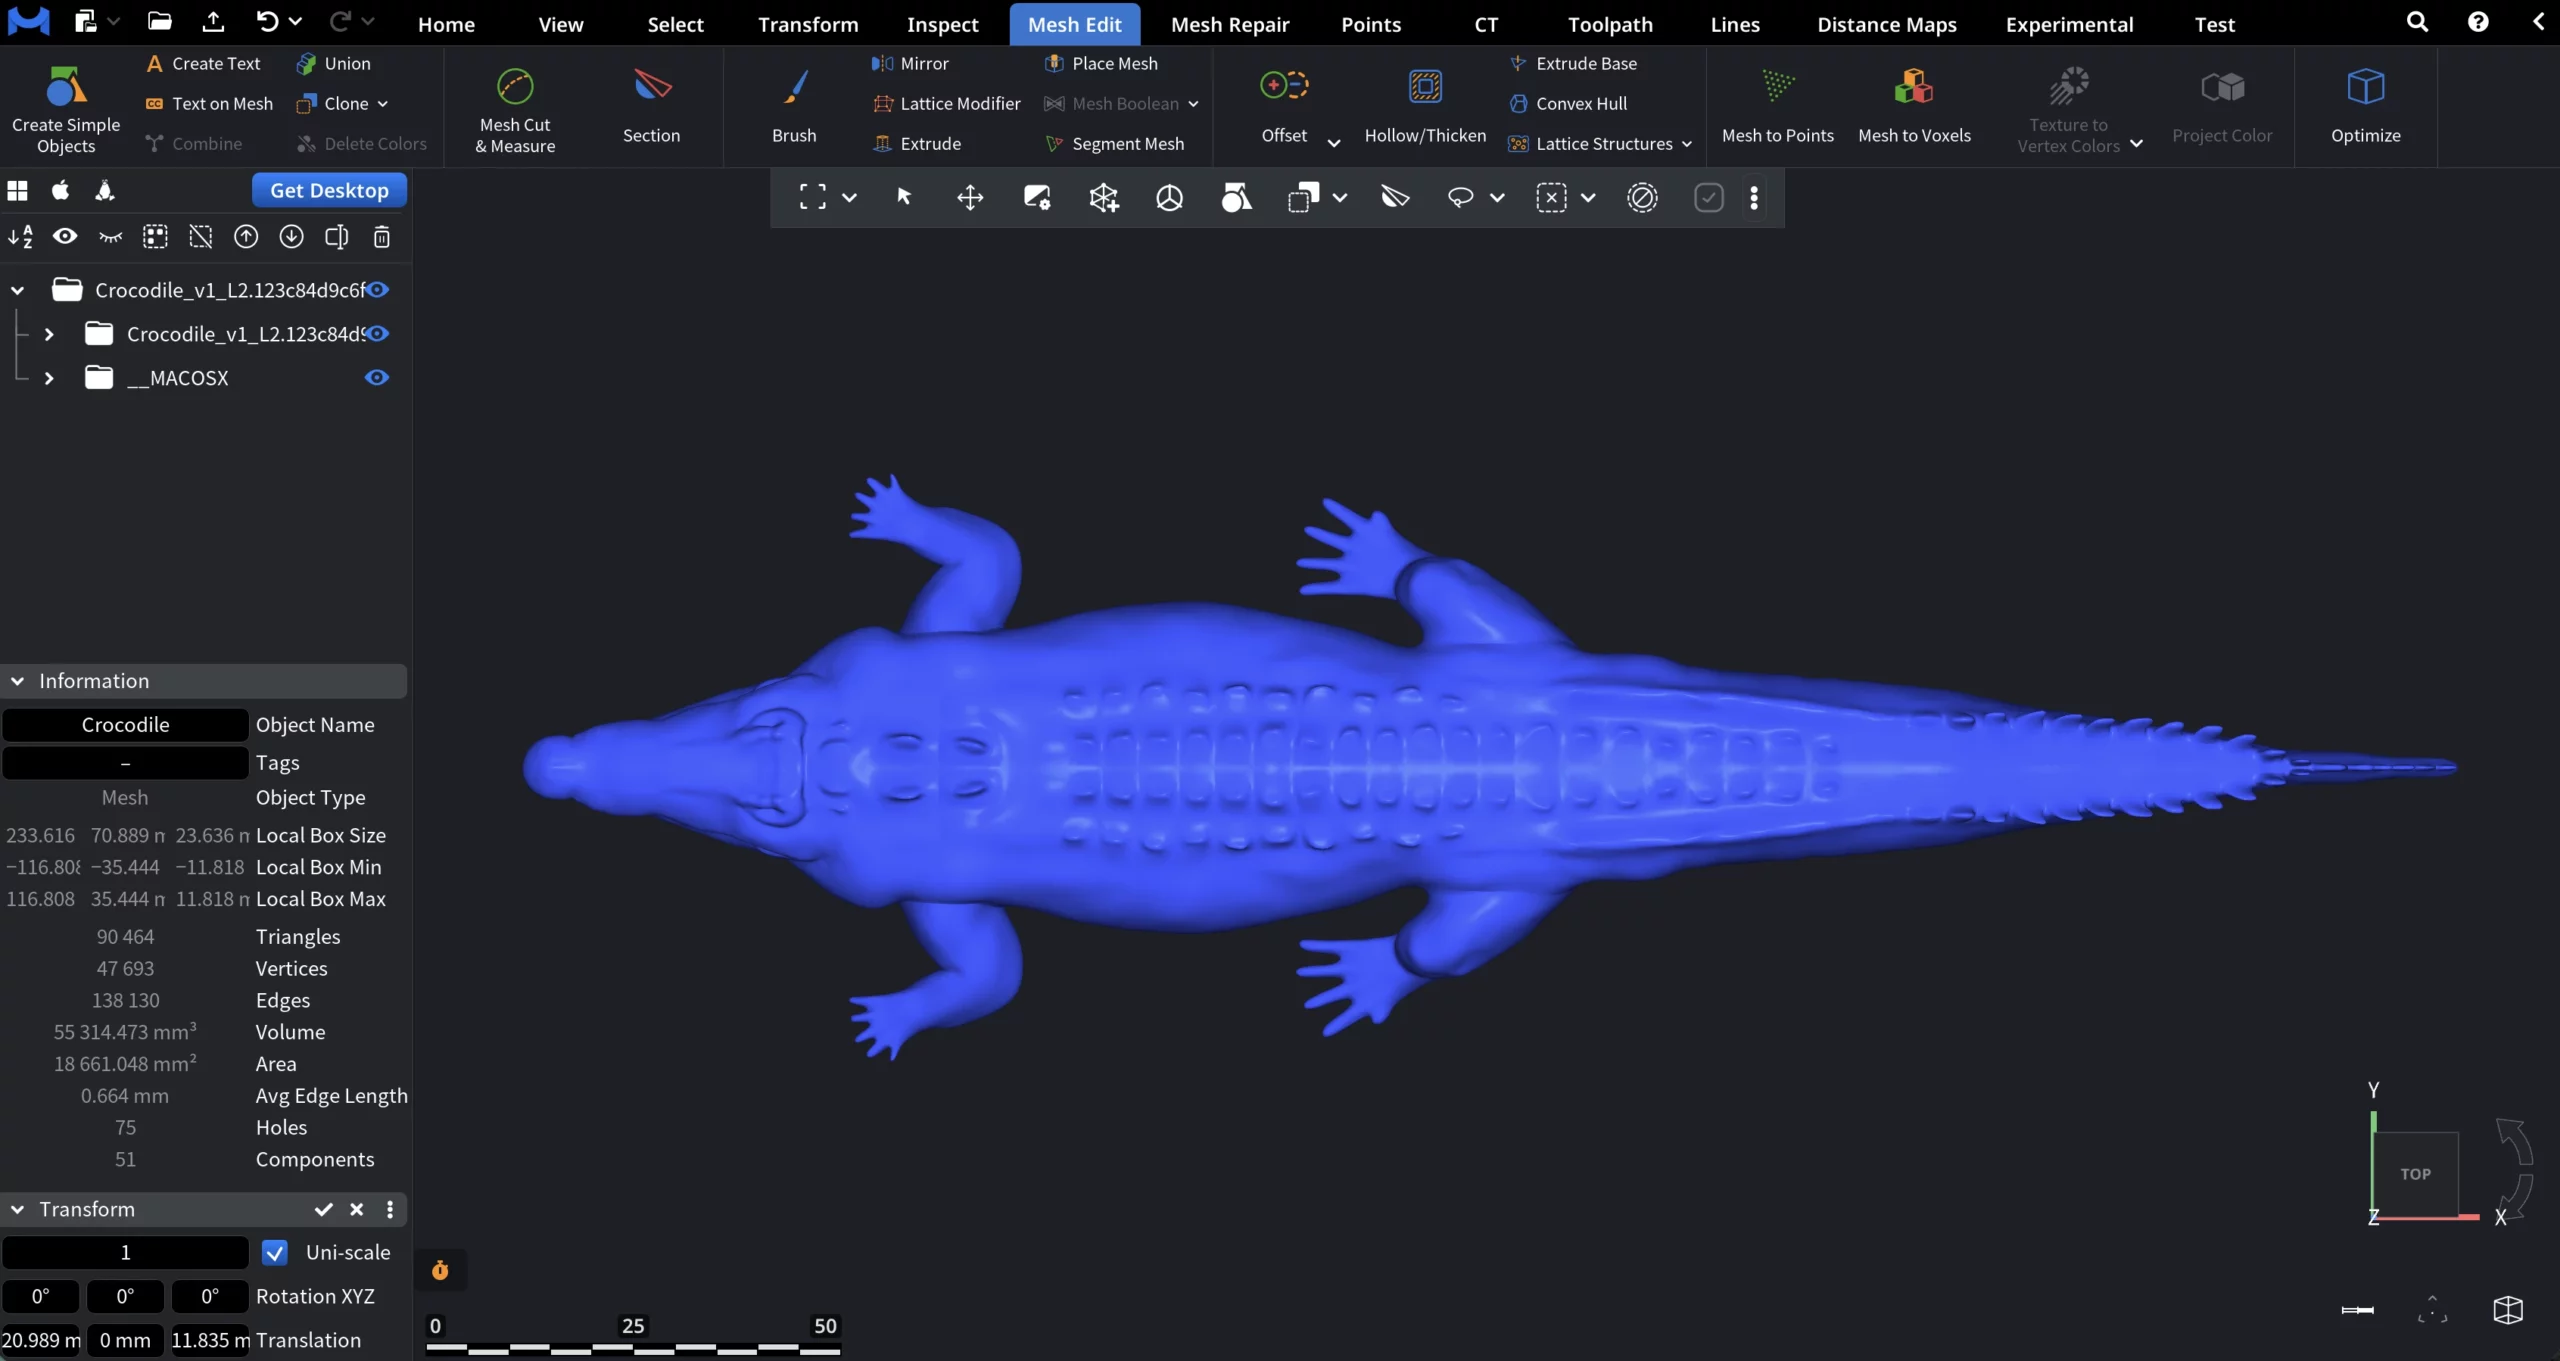The width and height of the screenshot is (2560, 1361).
Task: Click Create Simple Objects icon
Action: point(66,87)
